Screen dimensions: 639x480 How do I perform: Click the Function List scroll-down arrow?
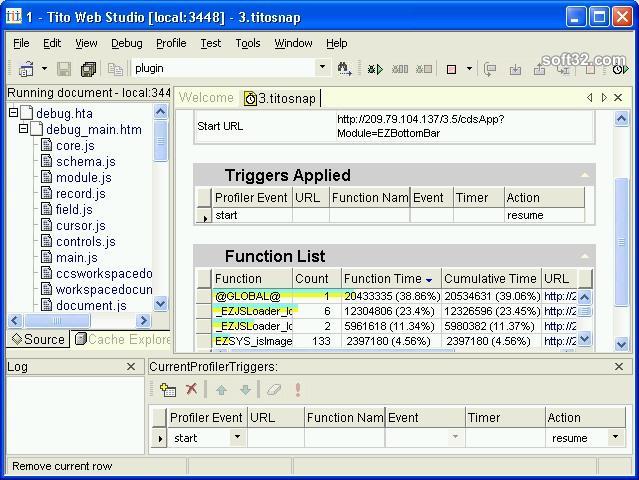[x=584, y=339]
